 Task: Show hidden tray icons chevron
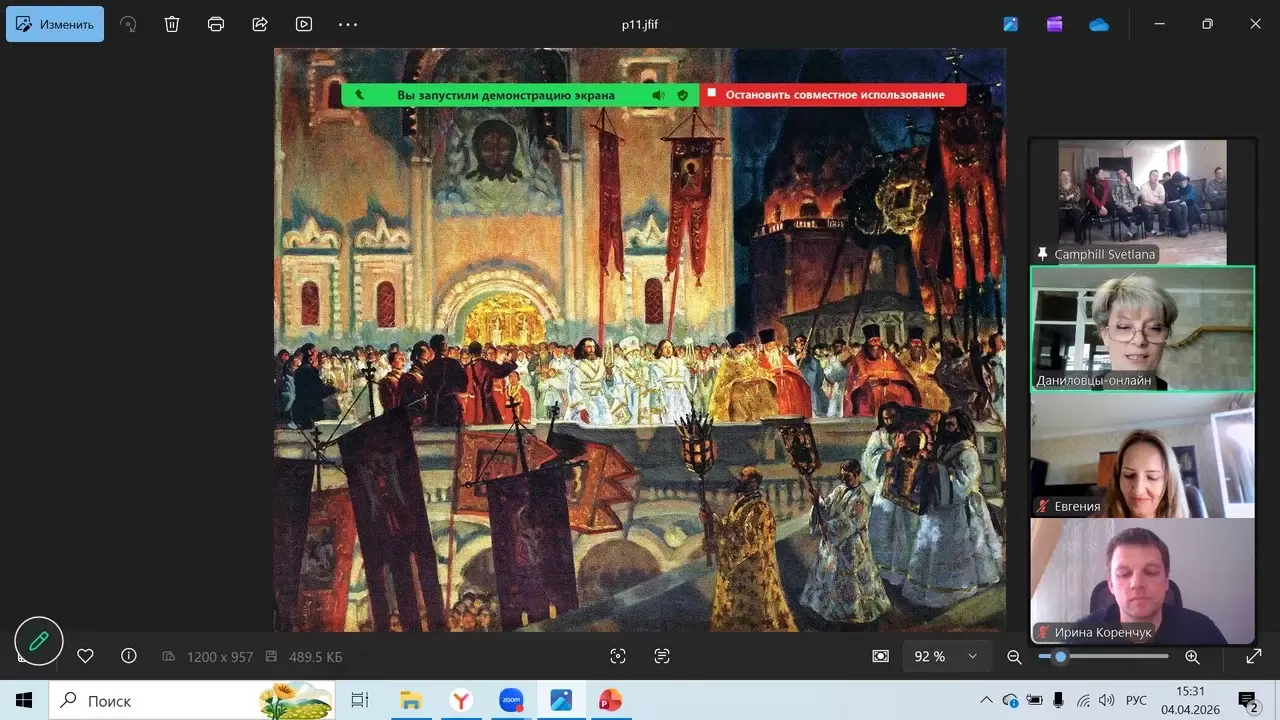pos(986,700)
